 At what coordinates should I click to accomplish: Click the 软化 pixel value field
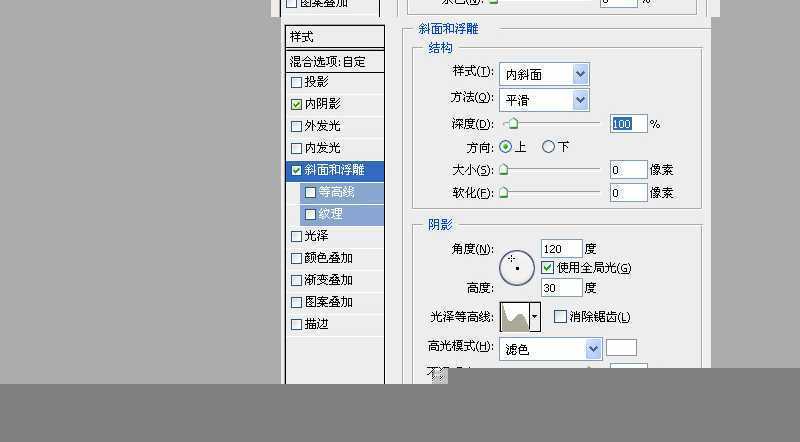(629, 192)
